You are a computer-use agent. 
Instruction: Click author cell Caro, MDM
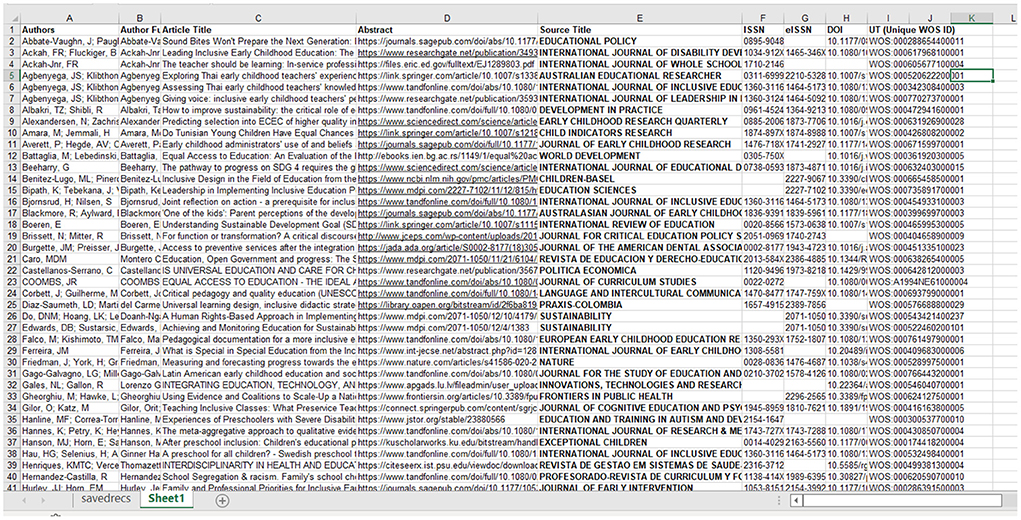pyautogui.click(x=70, y=259)
